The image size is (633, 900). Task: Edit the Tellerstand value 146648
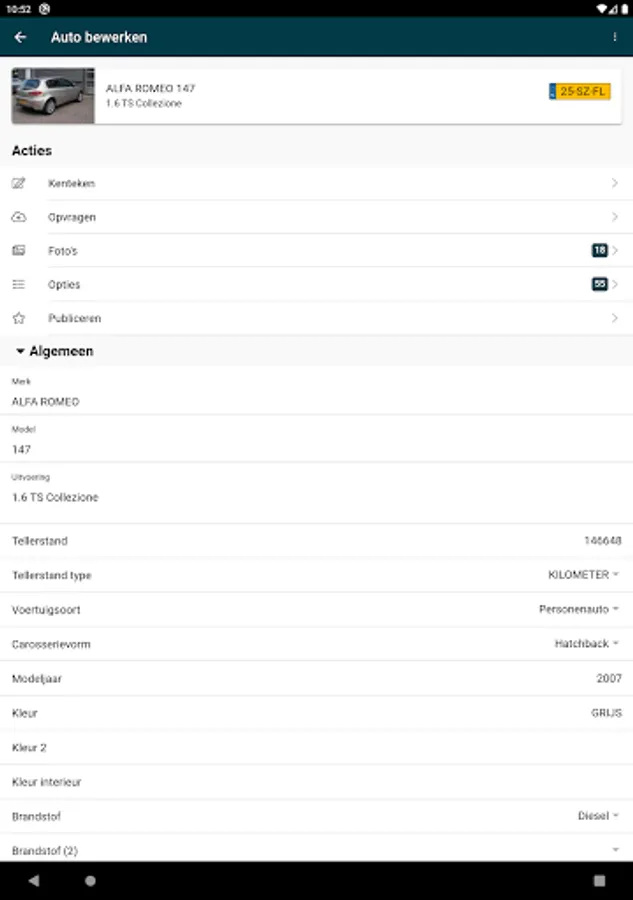[602, 541]
